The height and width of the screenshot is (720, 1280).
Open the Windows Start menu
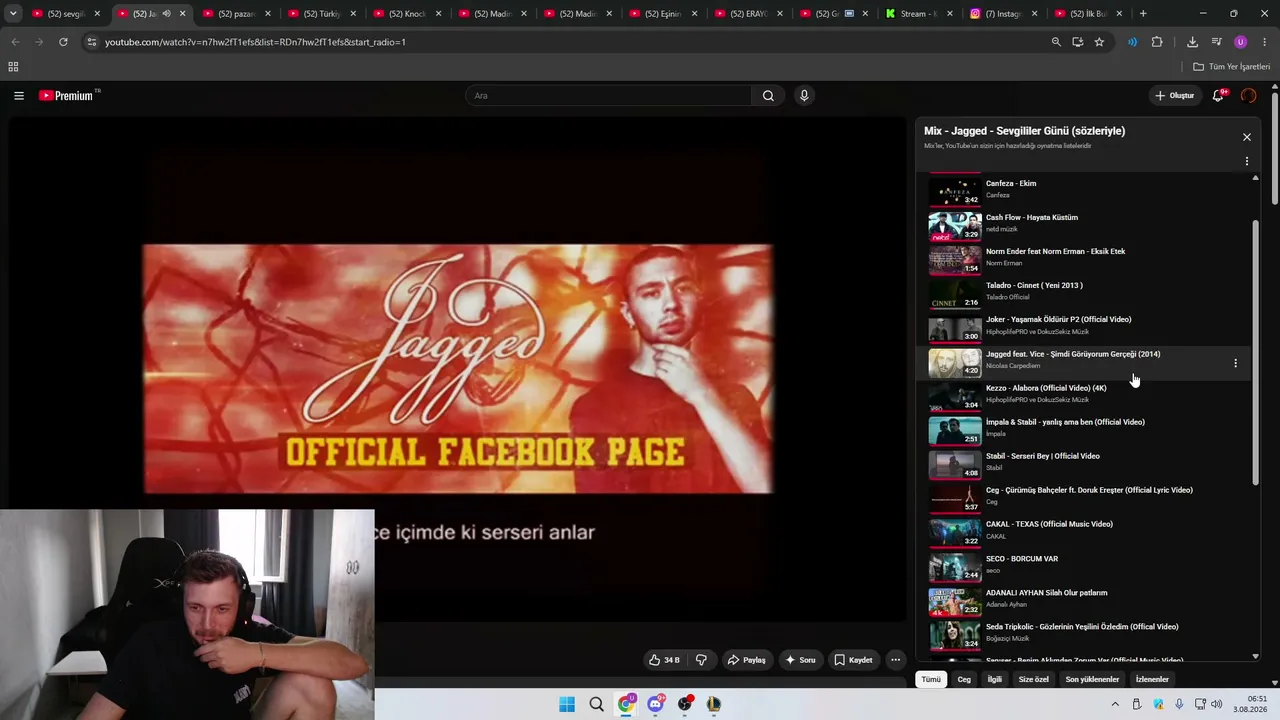(567, 704)
